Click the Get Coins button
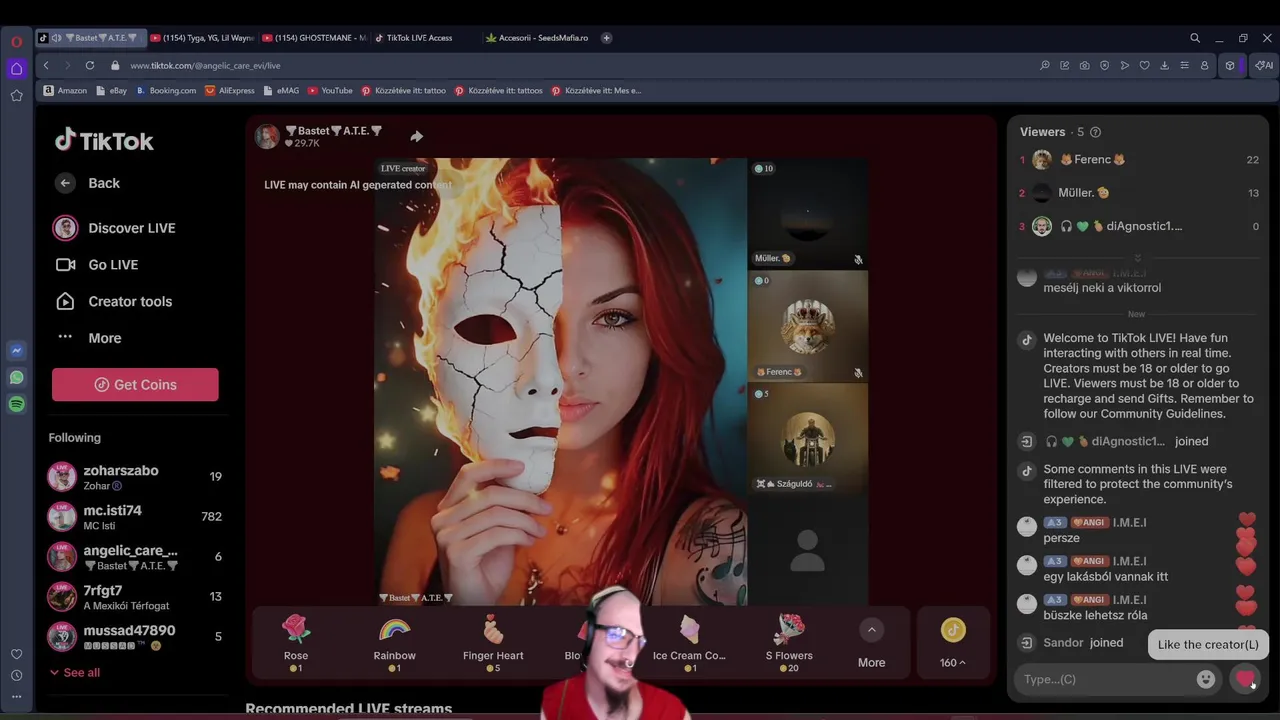The width and height of the screenshot is (1280, 720). (135, 385)
